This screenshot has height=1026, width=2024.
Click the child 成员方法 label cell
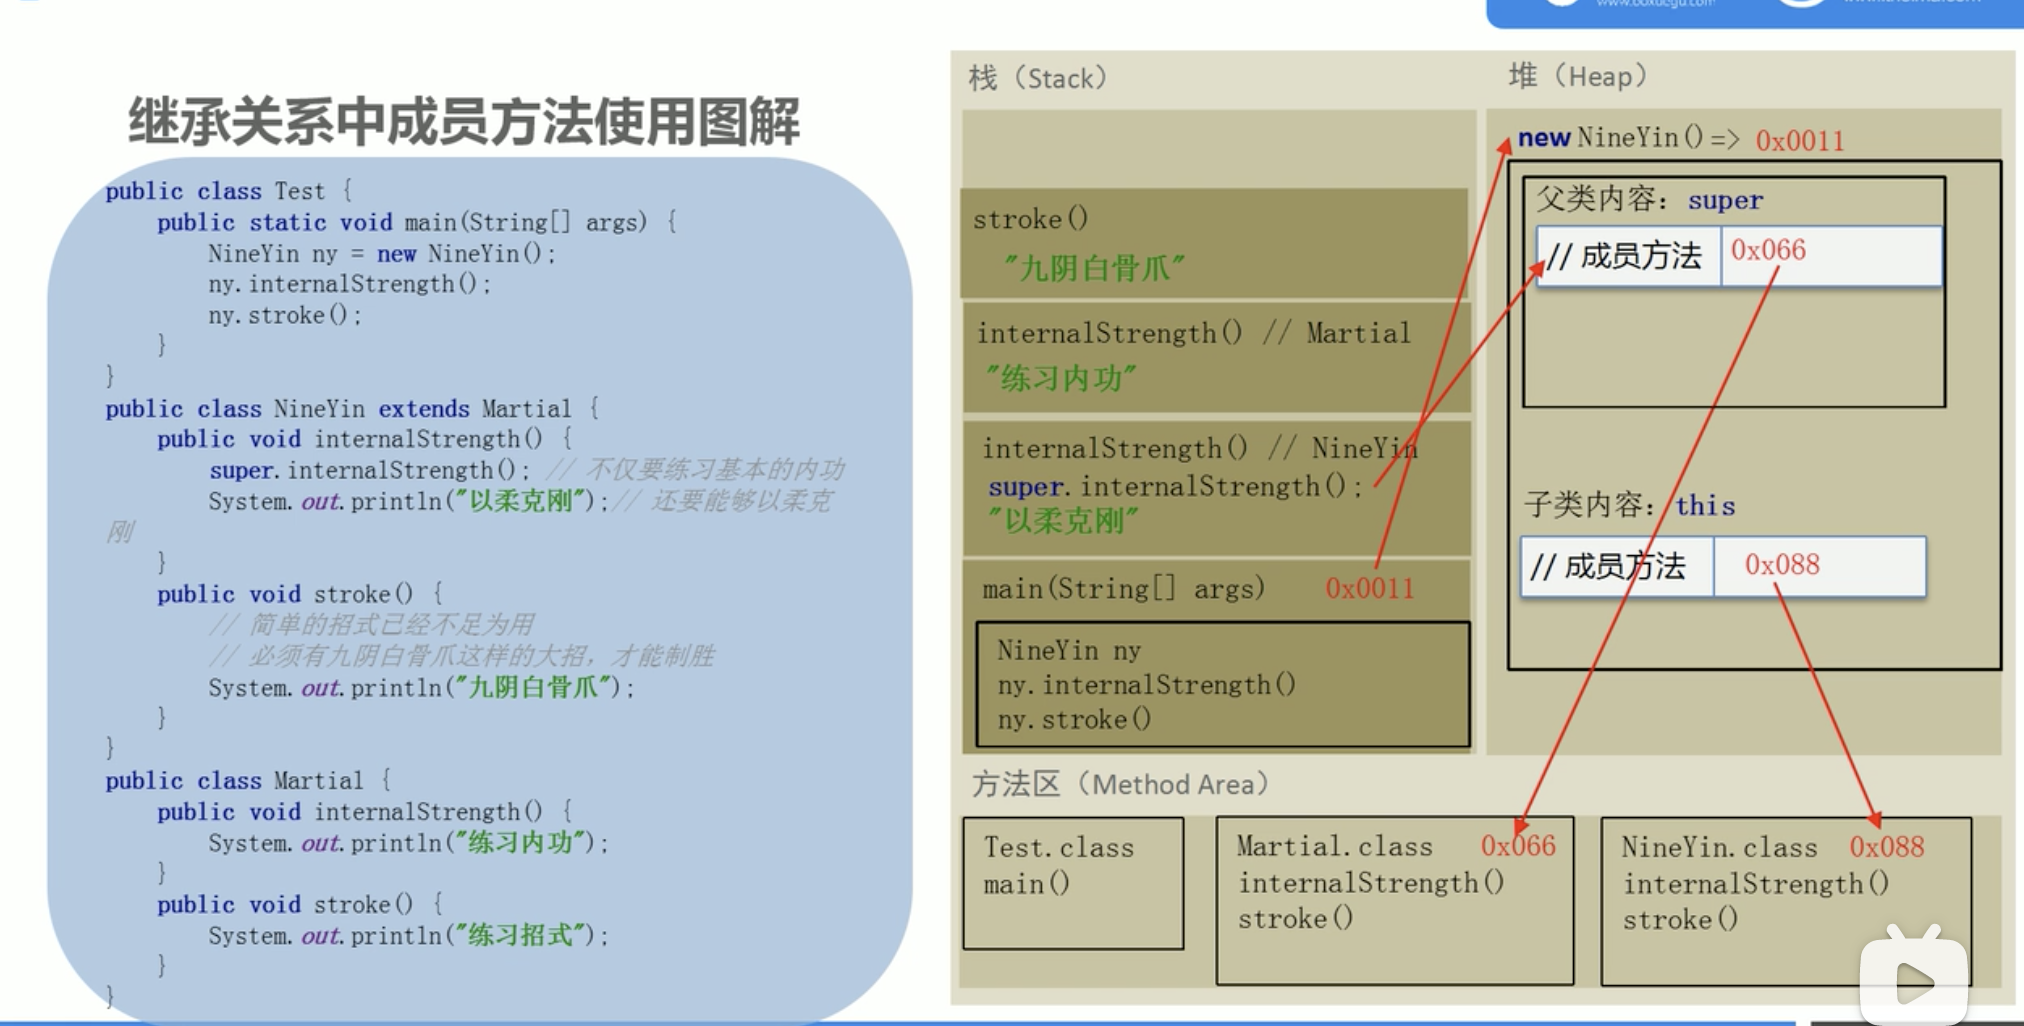(x=1617, y=567)
